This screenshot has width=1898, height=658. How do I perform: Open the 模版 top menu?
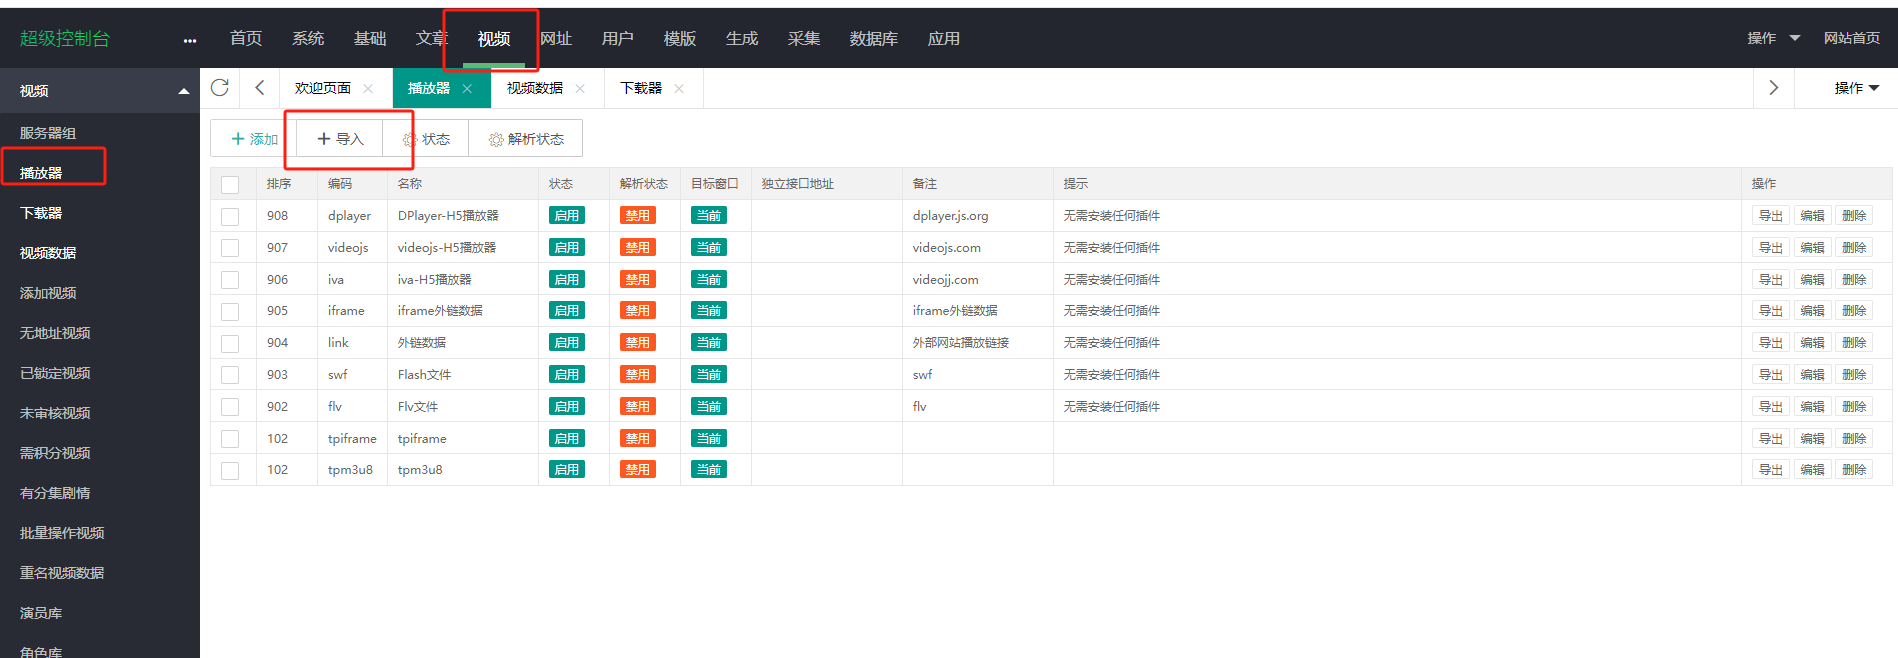click(680, 38)
